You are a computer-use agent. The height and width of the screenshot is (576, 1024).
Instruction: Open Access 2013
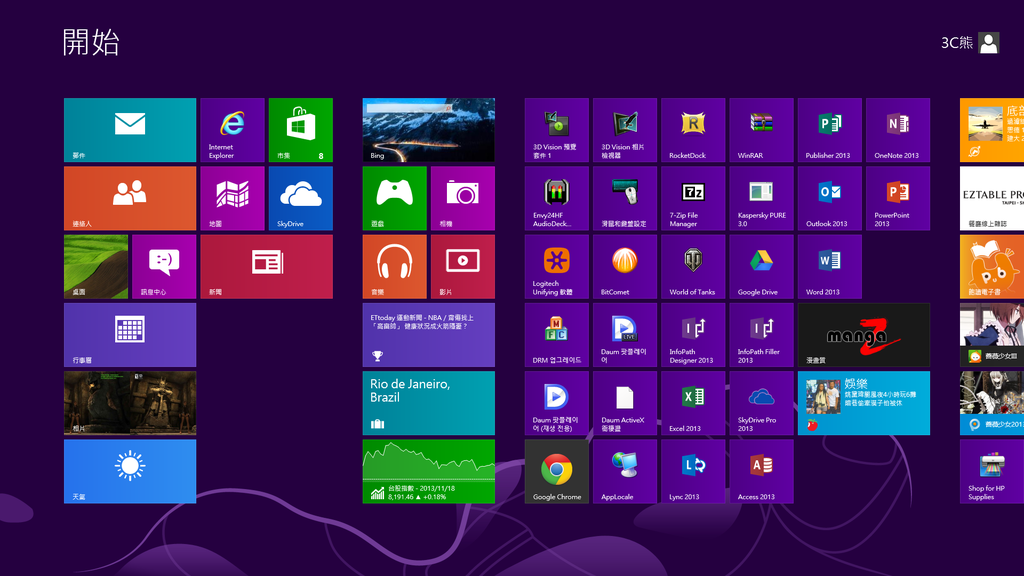click(x=761, y=472)
